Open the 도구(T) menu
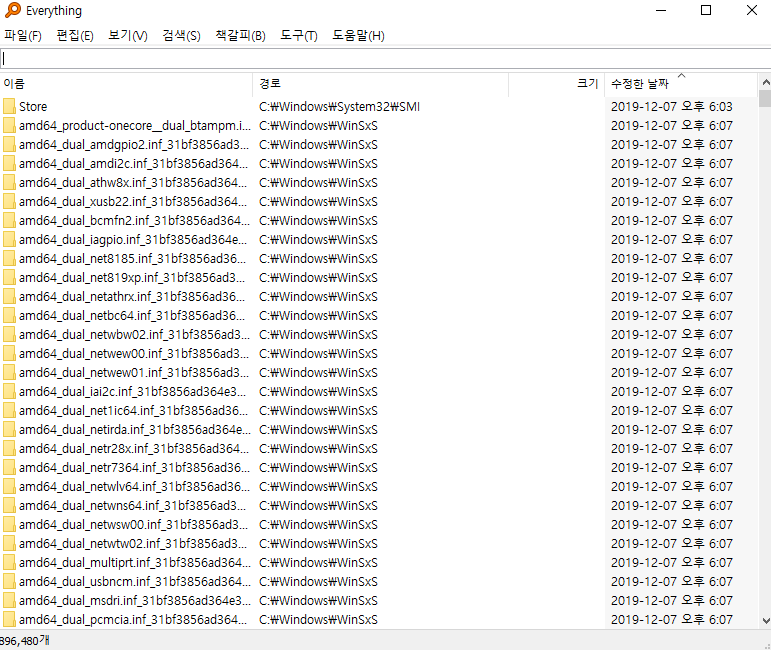Screen dimensions: 771x650 (299, 35)
